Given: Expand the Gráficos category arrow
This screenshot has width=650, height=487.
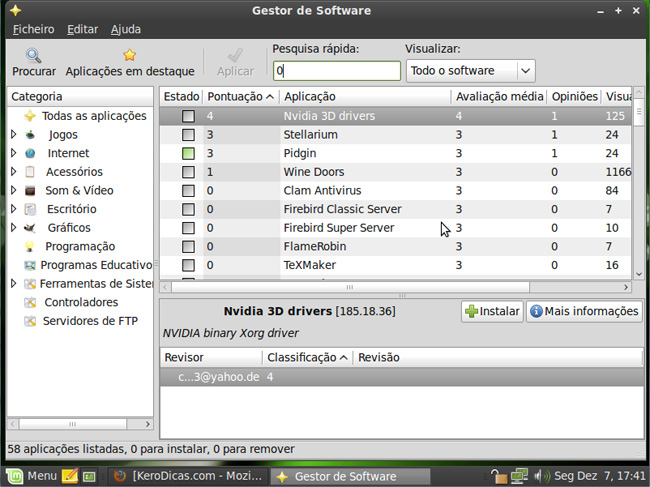Looking at the screenshot, I should (x=13, y=228).
